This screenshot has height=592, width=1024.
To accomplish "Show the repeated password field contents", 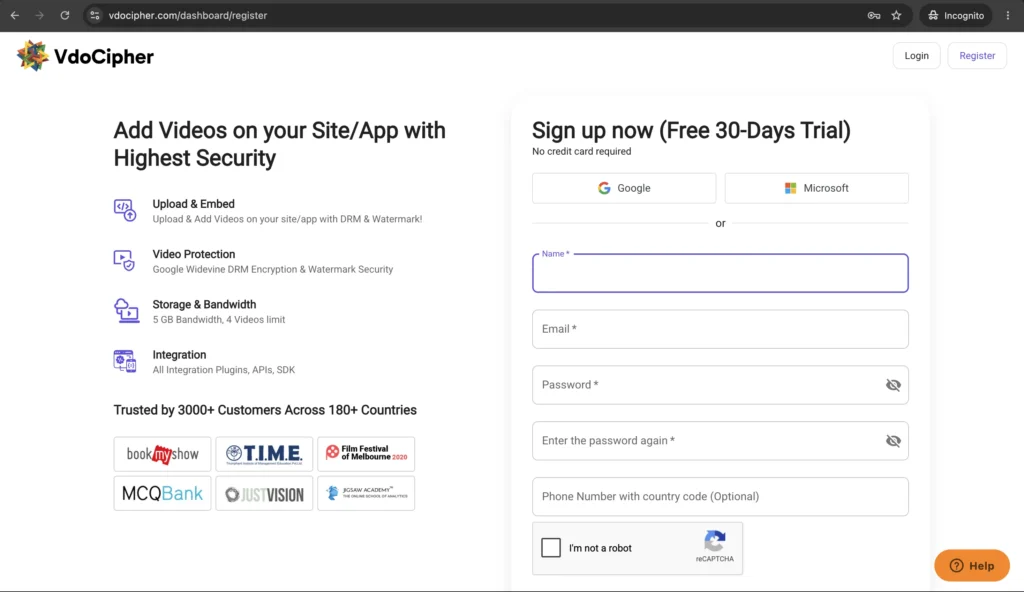I will (x=893, y=441).
